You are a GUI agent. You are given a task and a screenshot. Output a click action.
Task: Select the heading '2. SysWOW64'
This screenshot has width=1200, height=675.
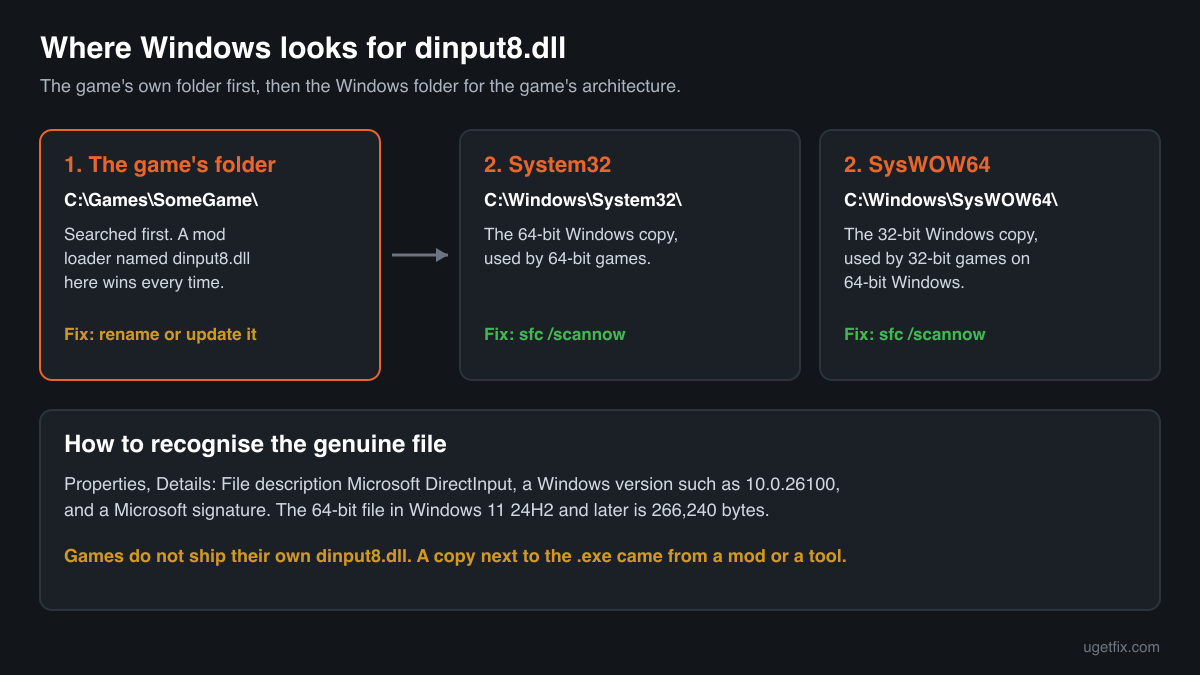917,165
